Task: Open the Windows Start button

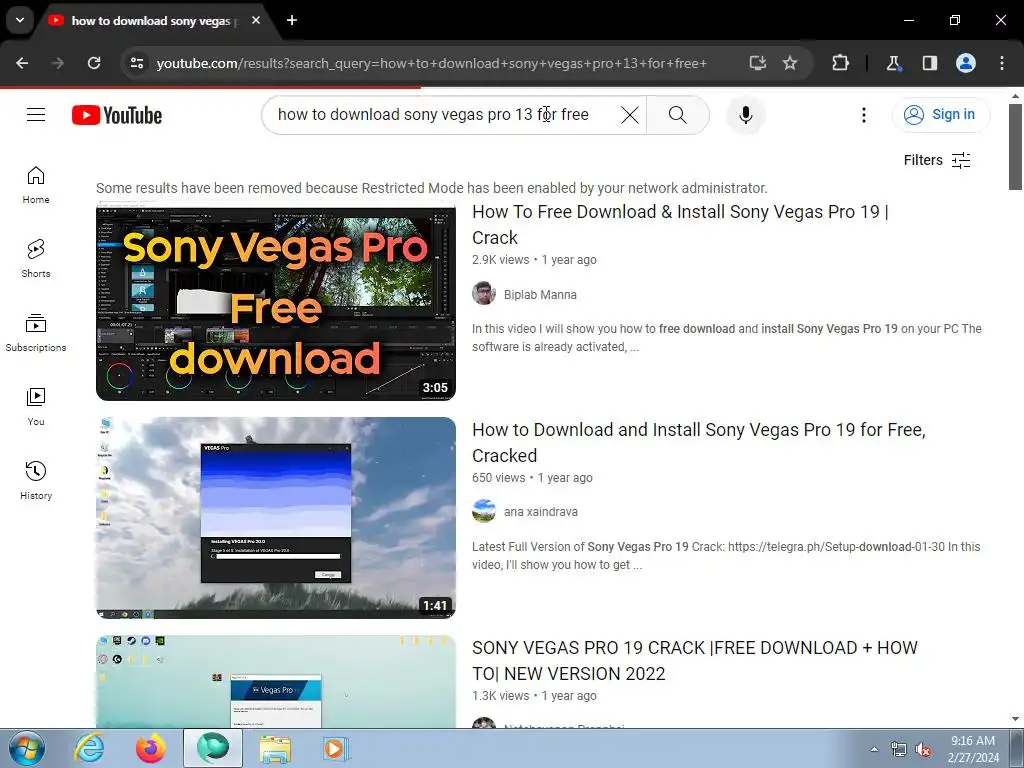Action: click(x=27, y=748)
